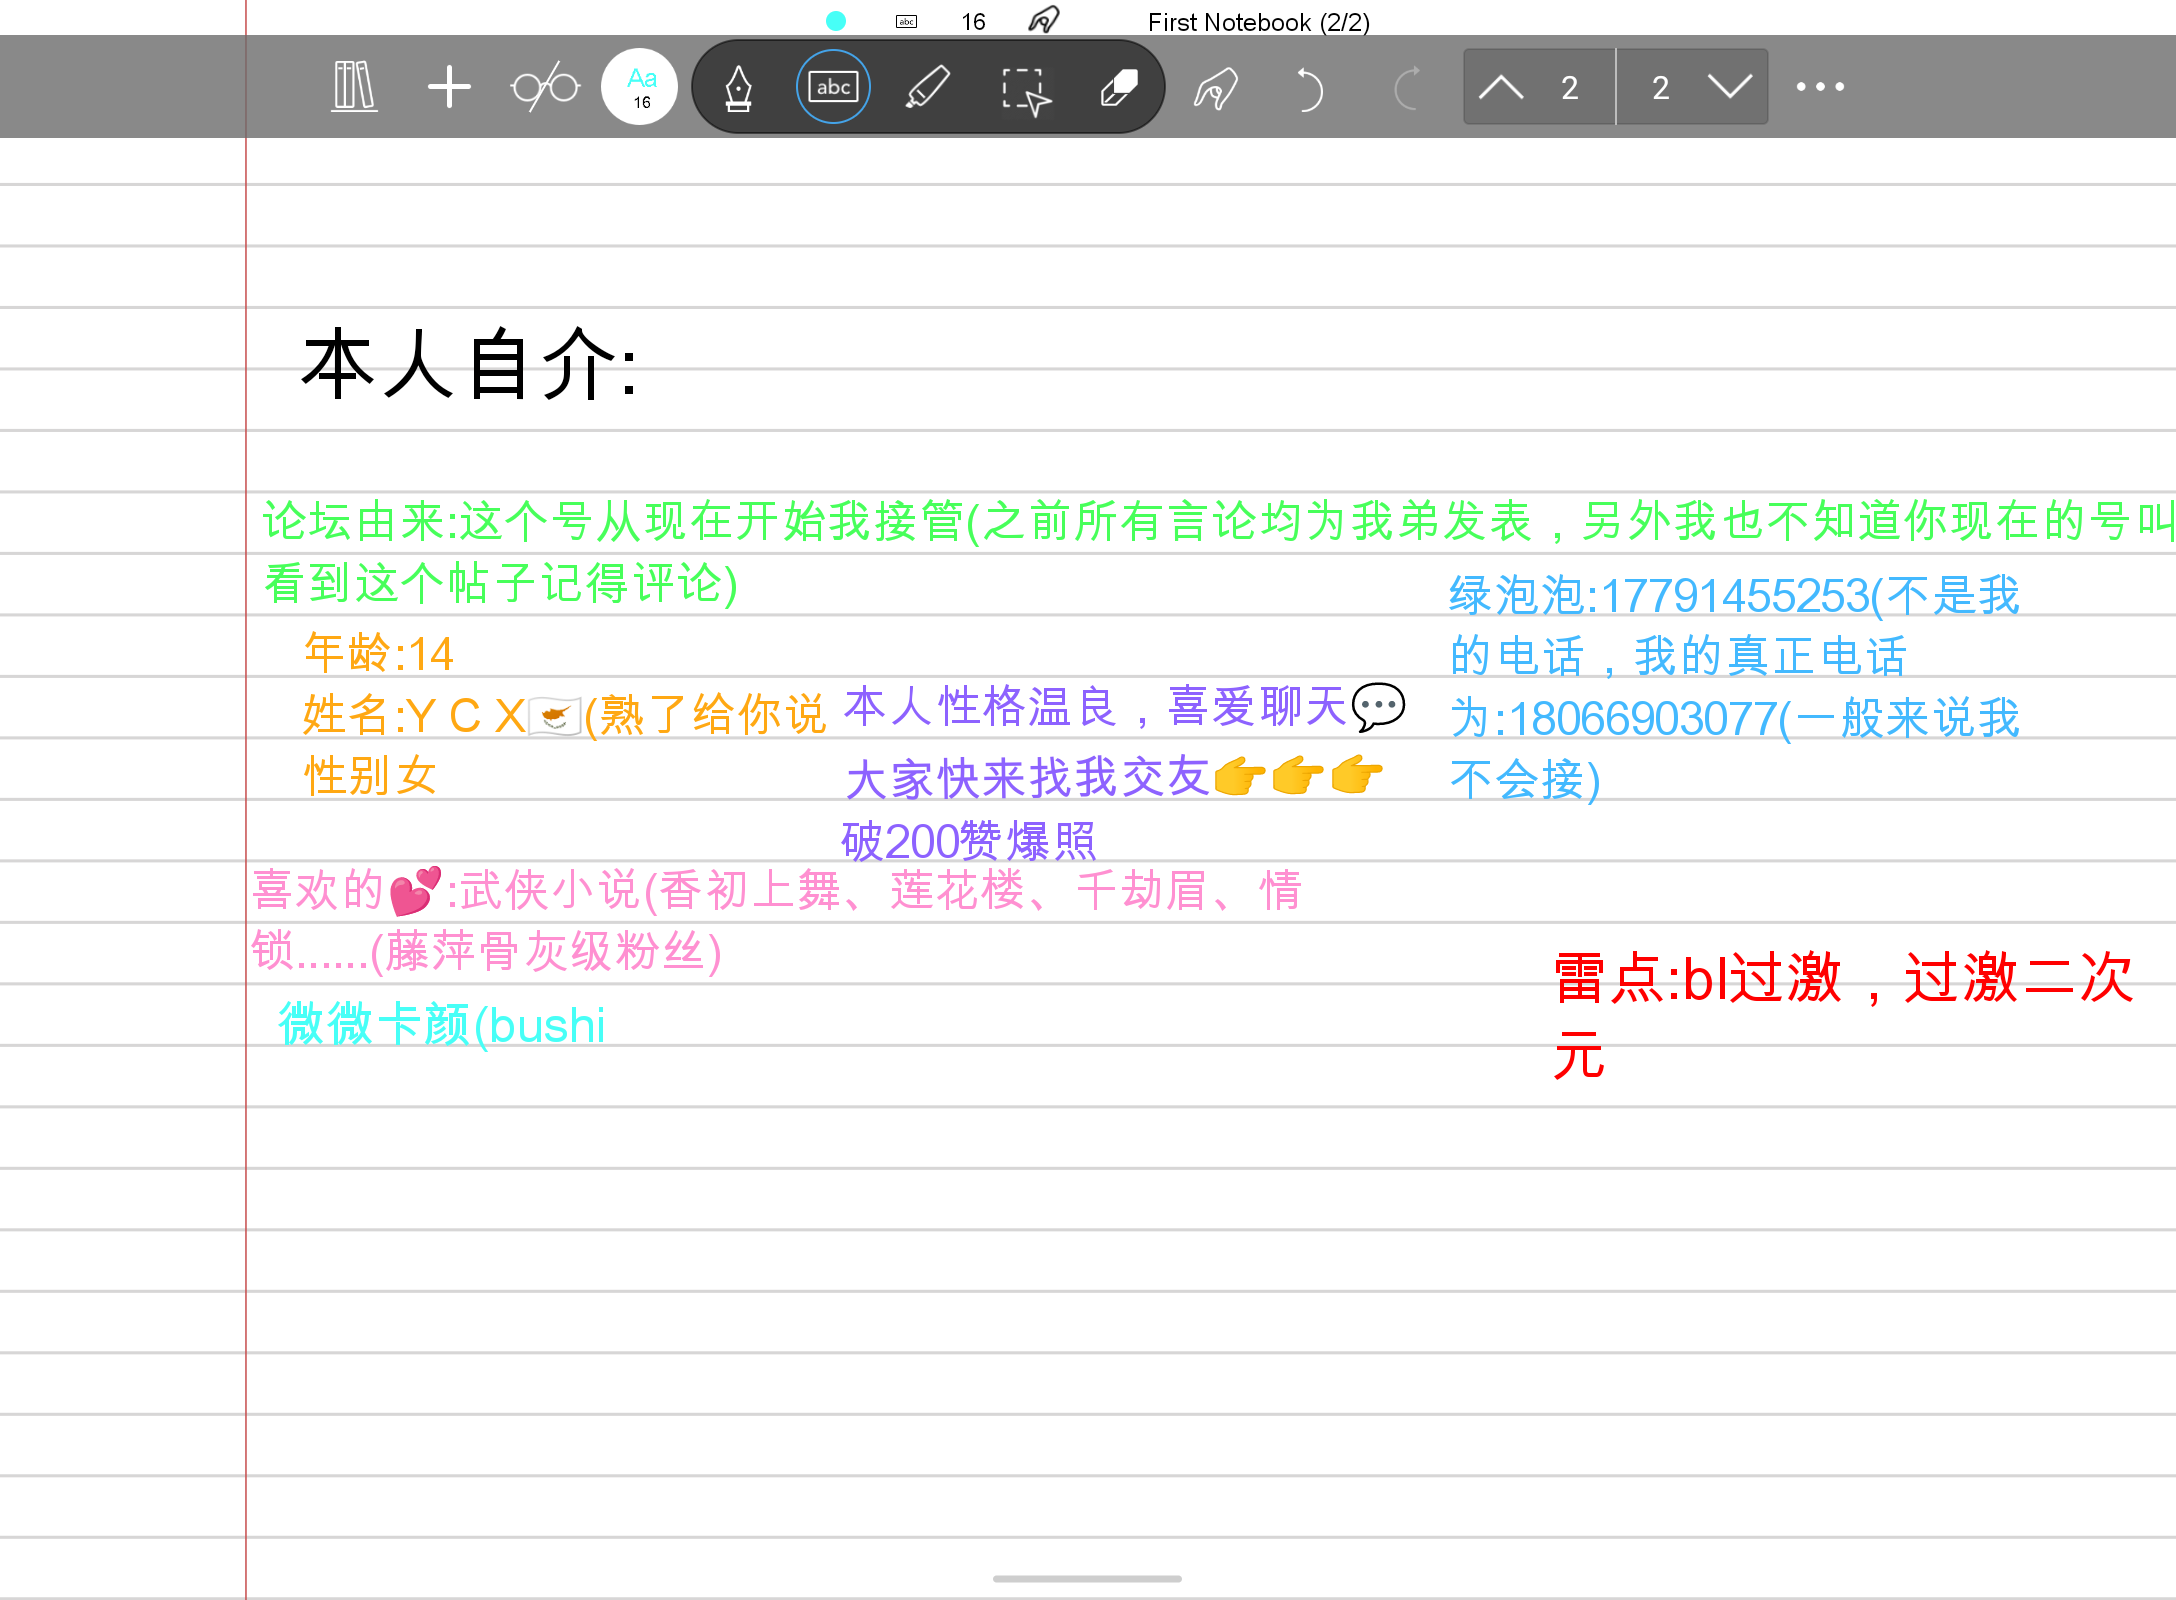
Task: Tap the top status hand input icon
Action: point(1043,20)
